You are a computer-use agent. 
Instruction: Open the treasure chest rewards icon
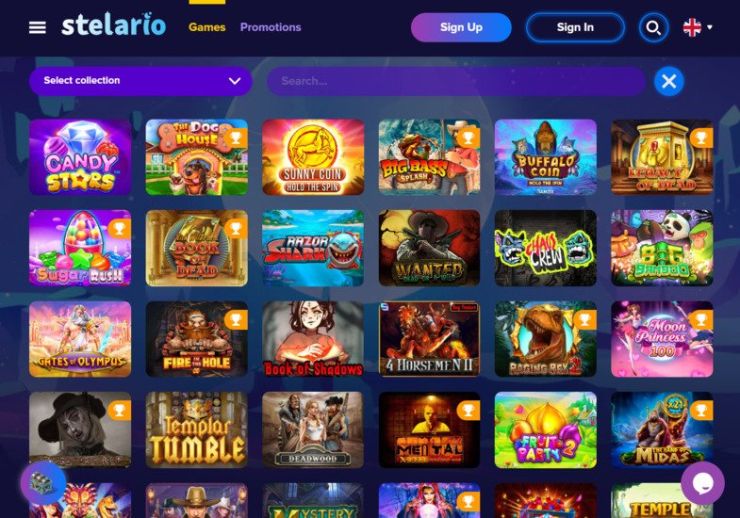coord(42,484)
